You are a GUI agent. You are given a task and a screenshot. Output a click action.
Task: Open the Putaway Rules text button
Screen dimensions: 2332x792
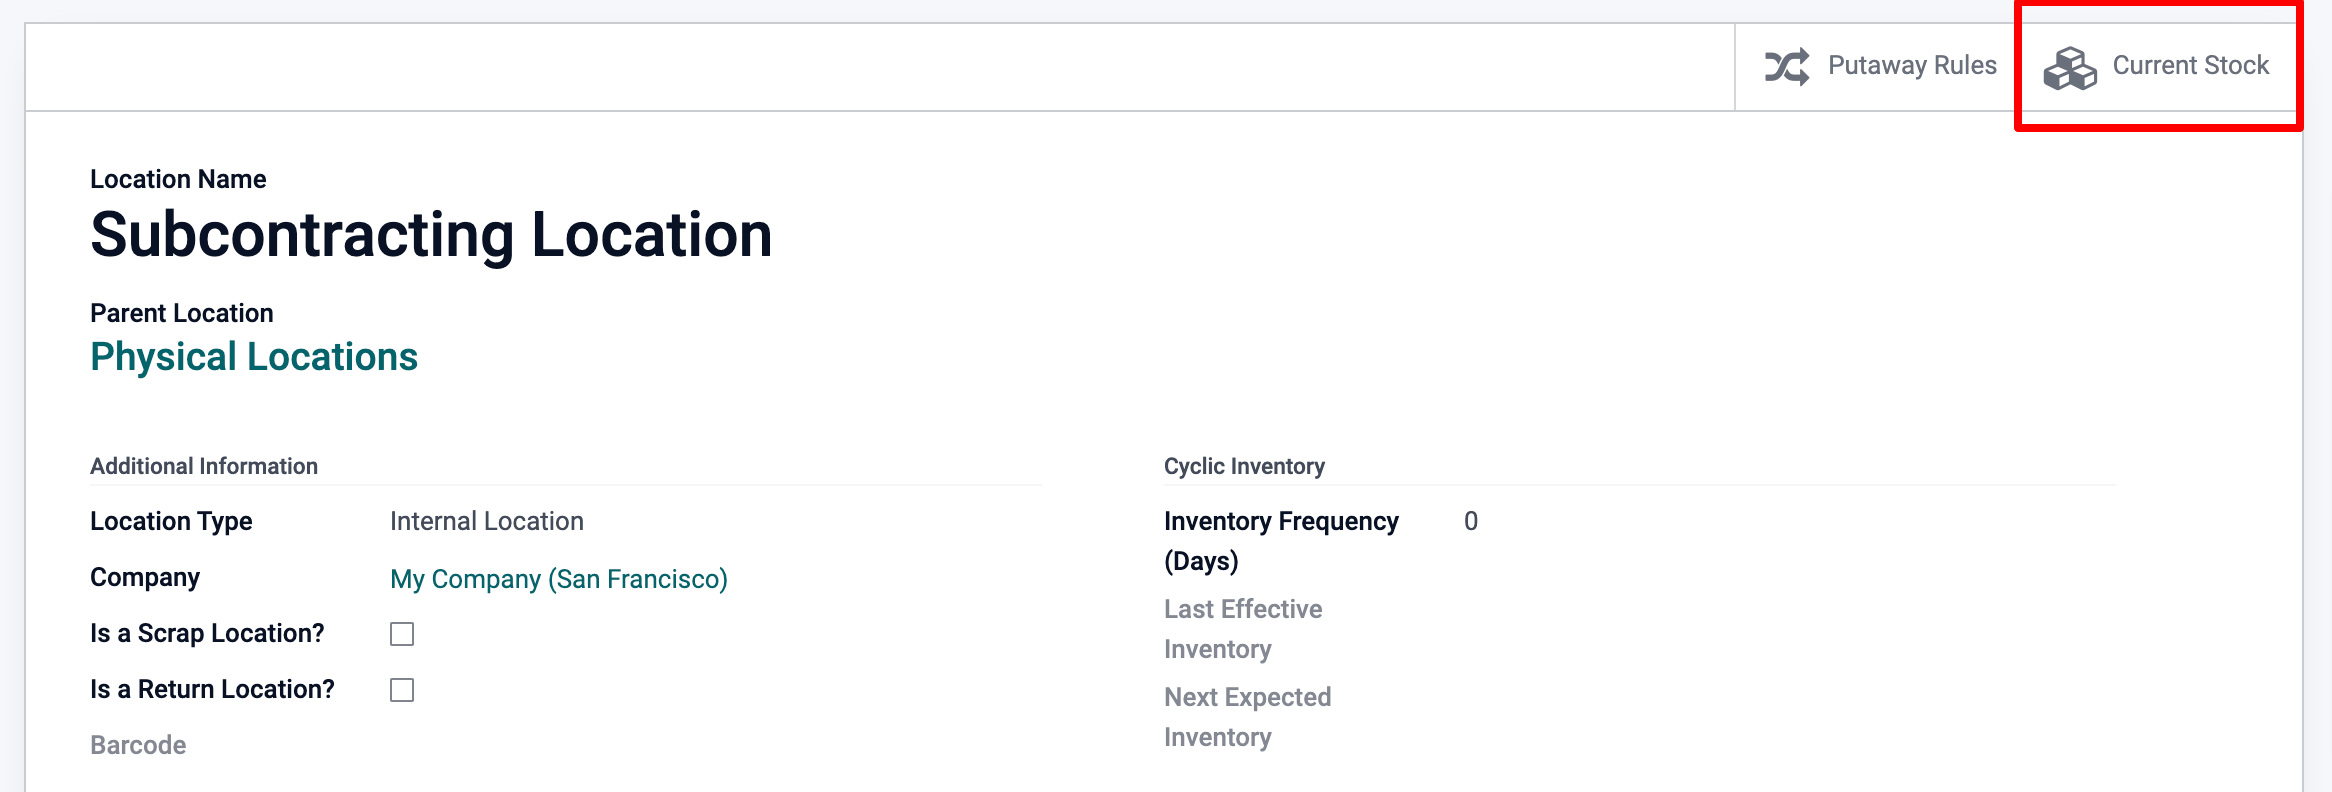coord(1911,66)
